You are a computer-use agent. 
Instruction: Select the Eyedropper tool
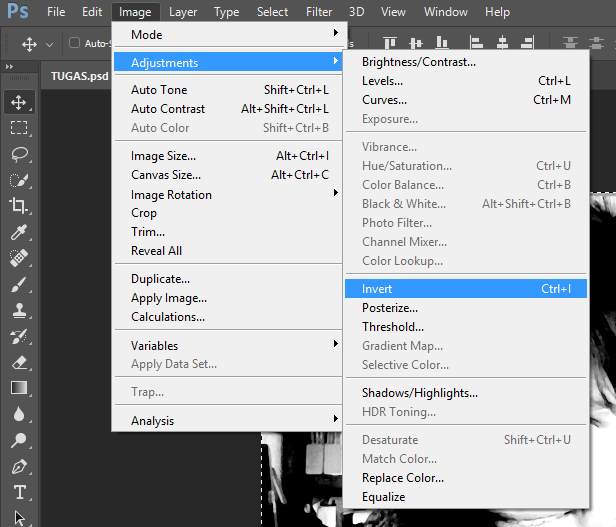(19, 232)
